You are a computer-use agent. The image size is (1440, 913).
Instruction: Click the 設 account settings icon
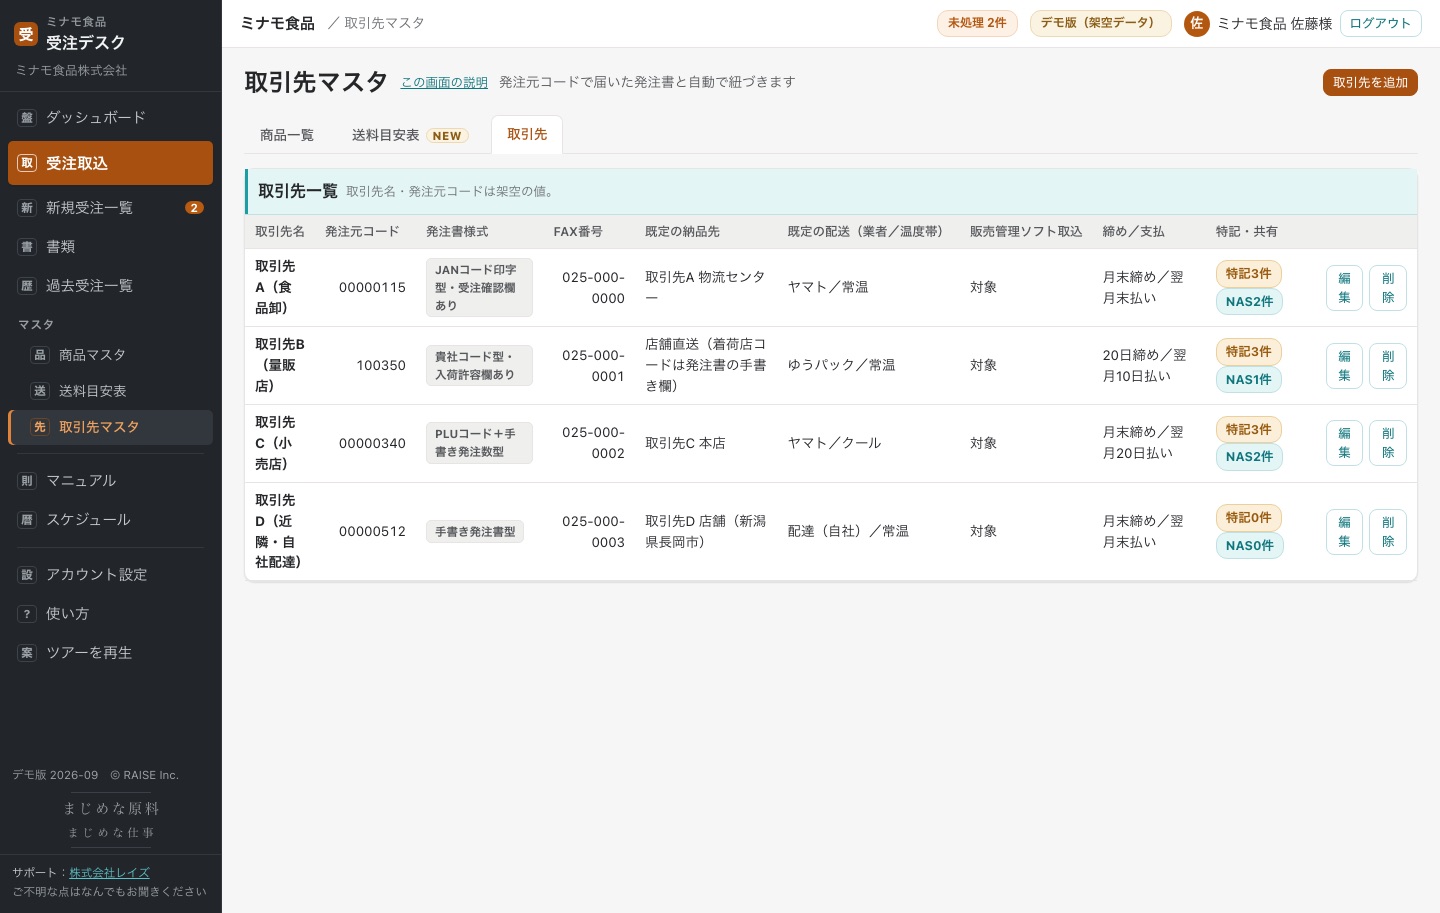pyautogui.click(x=27, y=575)
